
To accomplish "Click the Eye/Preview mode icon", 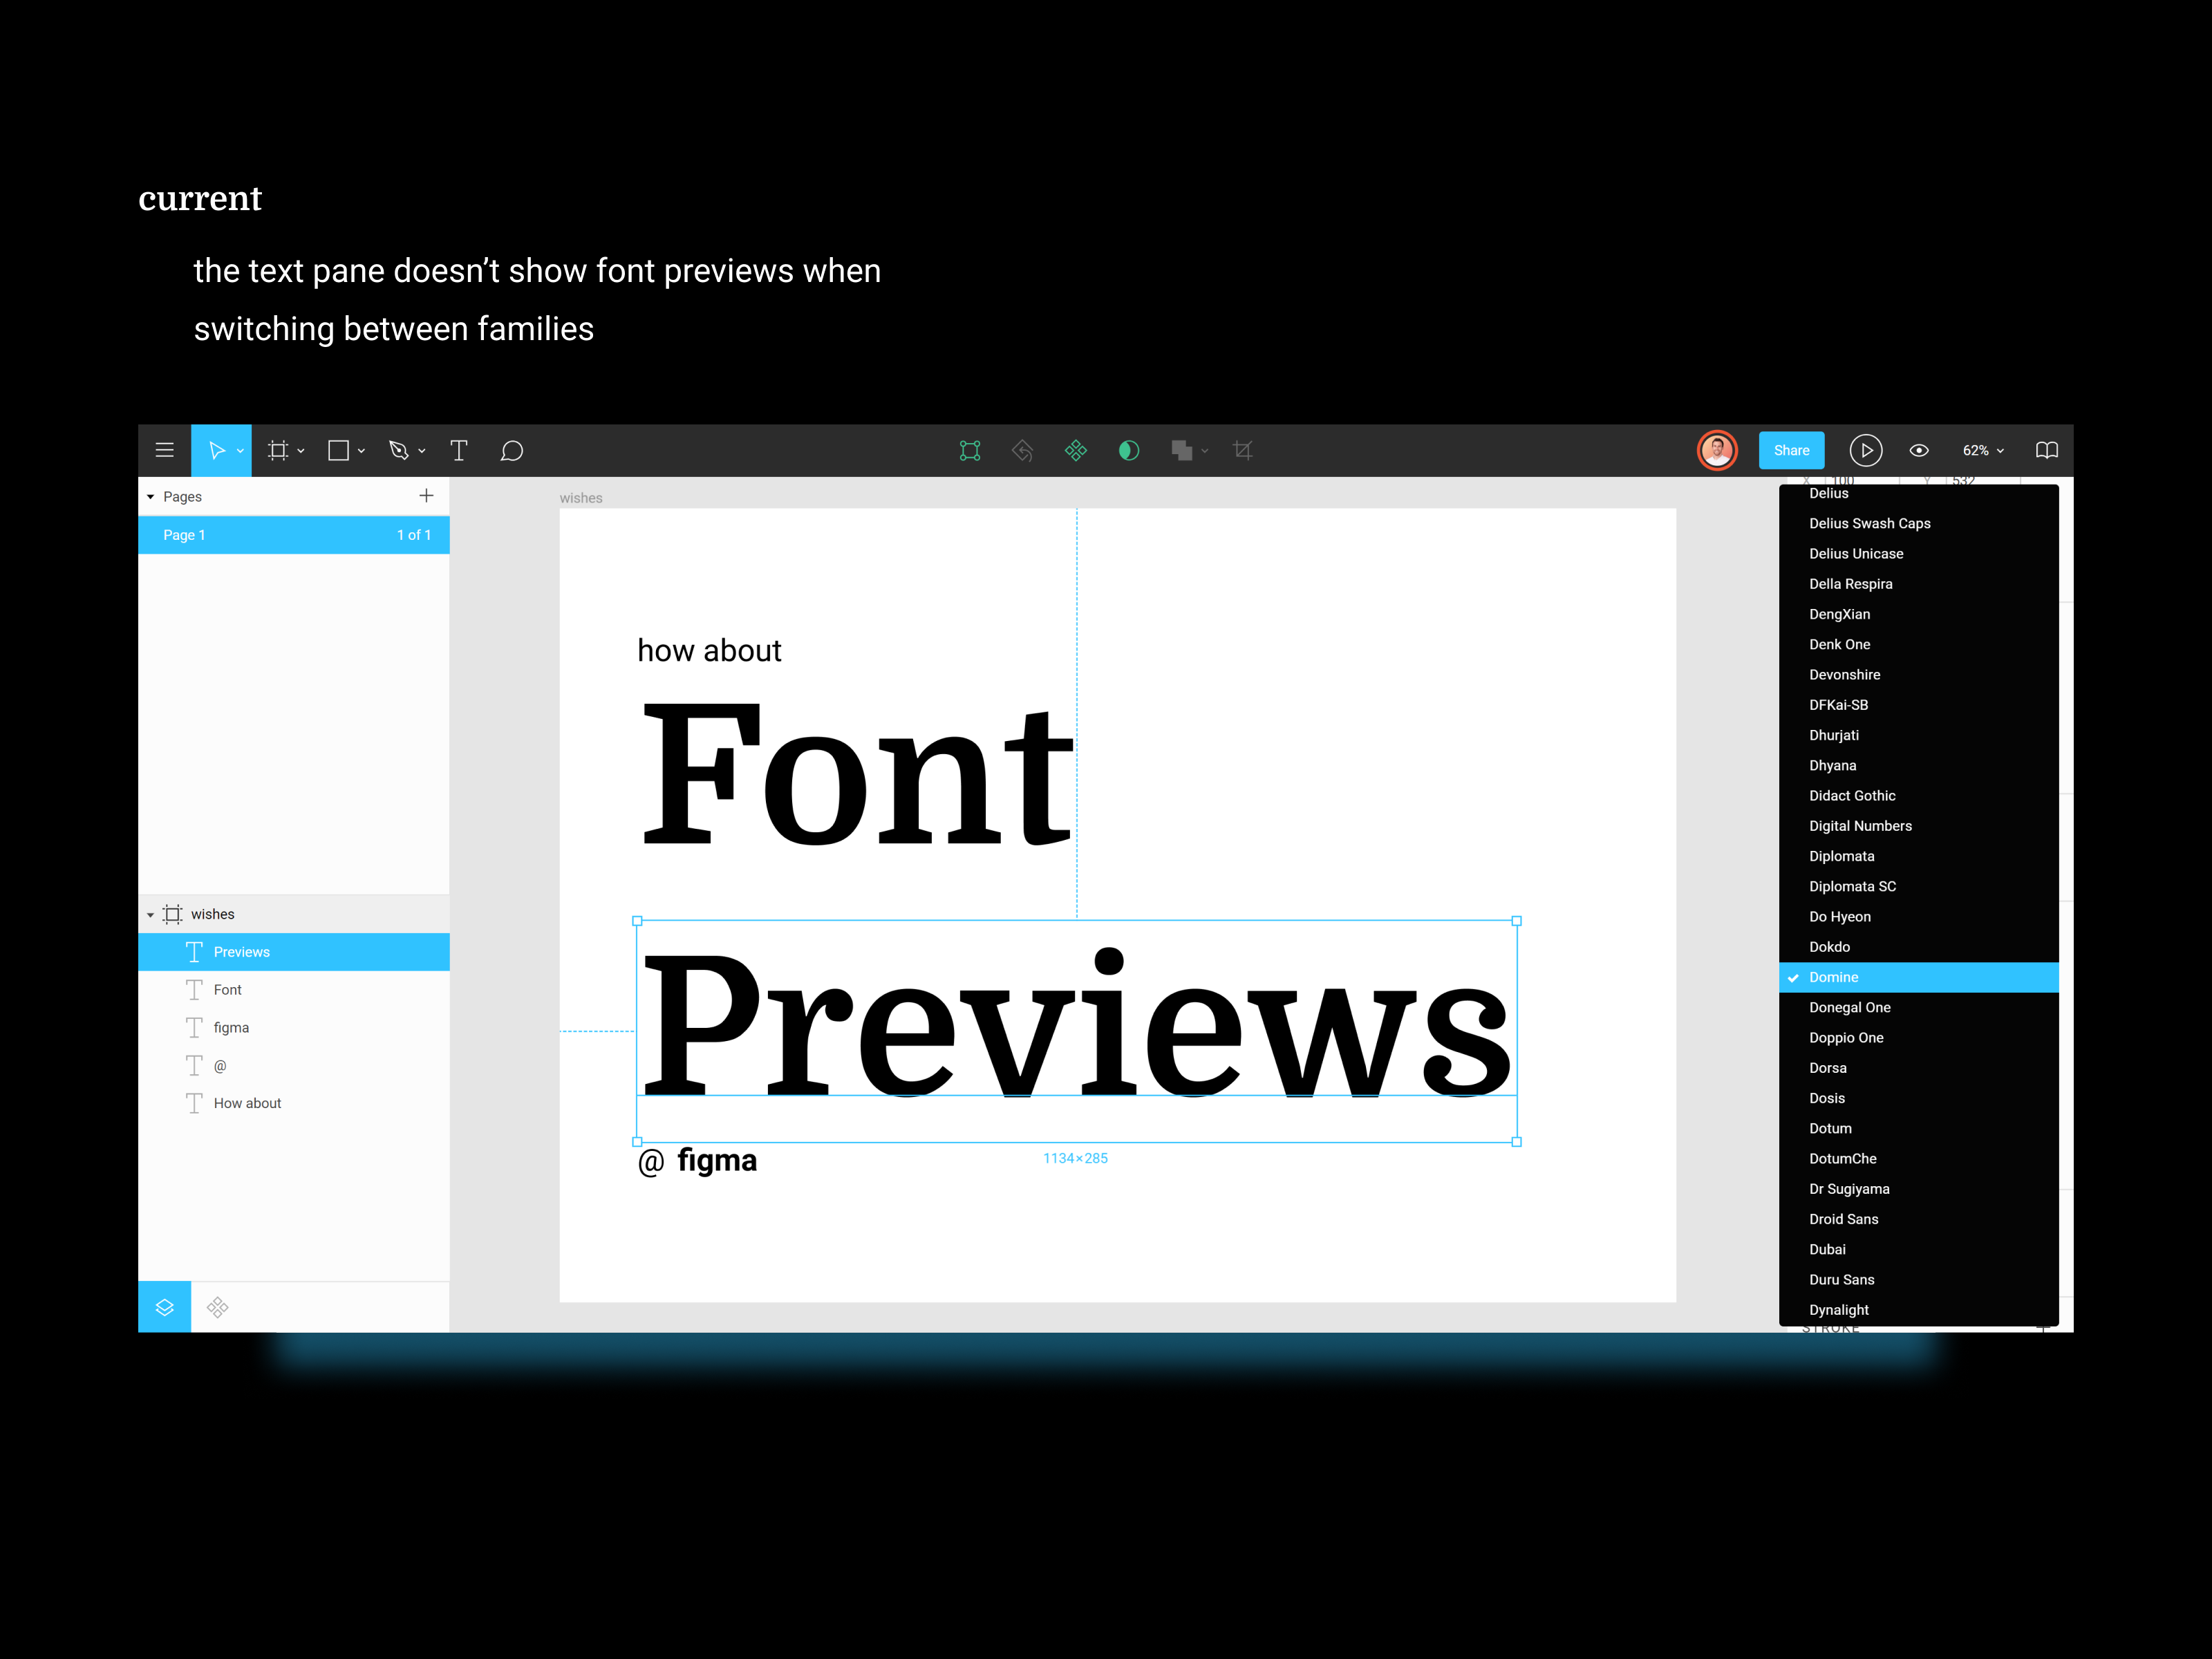I will pyautogui.click(x=1916, y=449).
